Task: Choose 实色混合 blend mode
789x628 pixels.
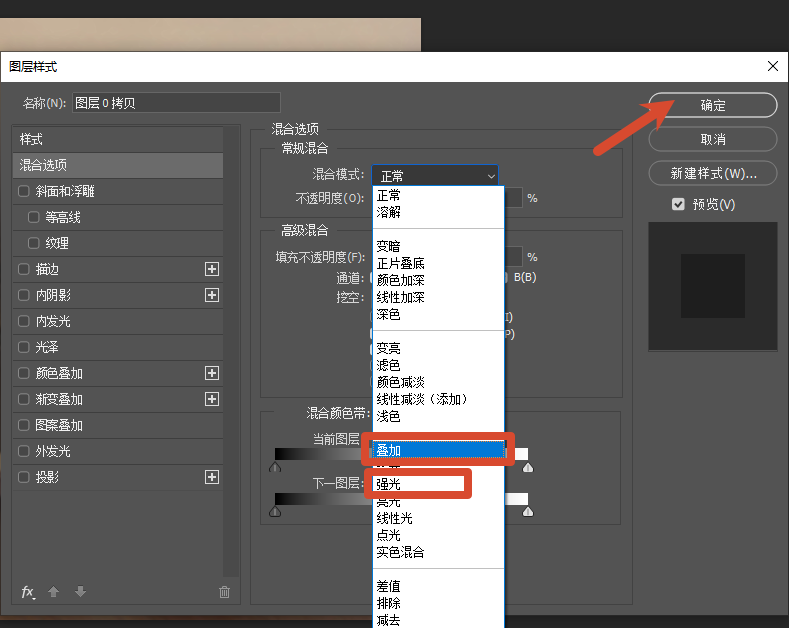Action: 438,553
